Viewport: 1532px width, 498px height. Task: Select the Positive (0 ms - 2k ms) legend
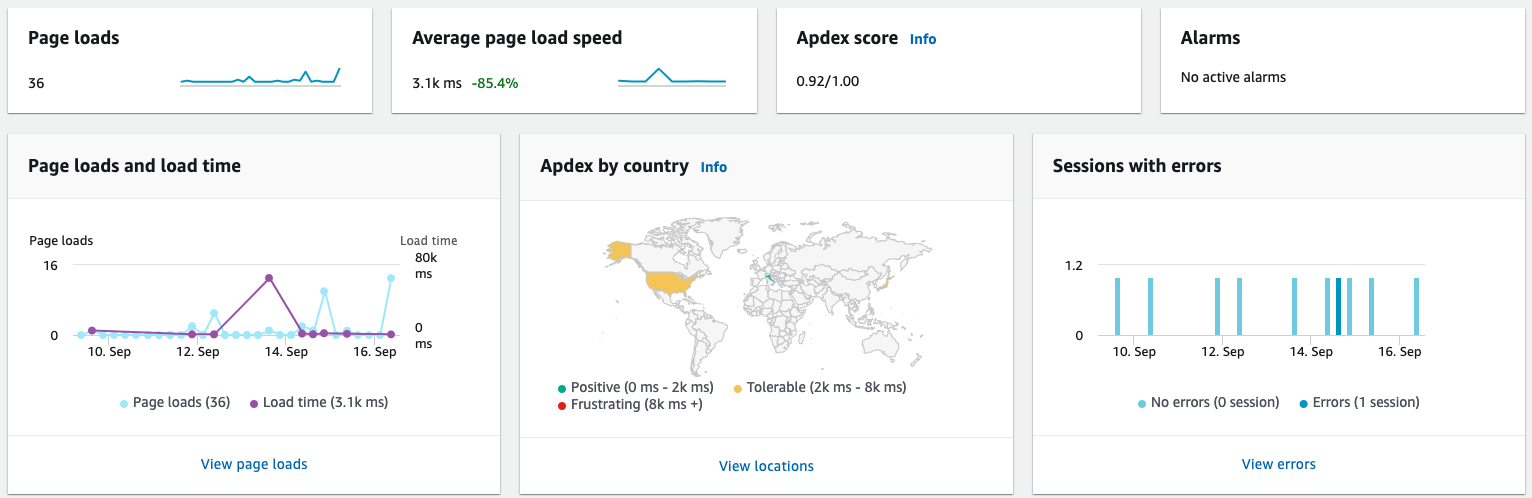636,387
